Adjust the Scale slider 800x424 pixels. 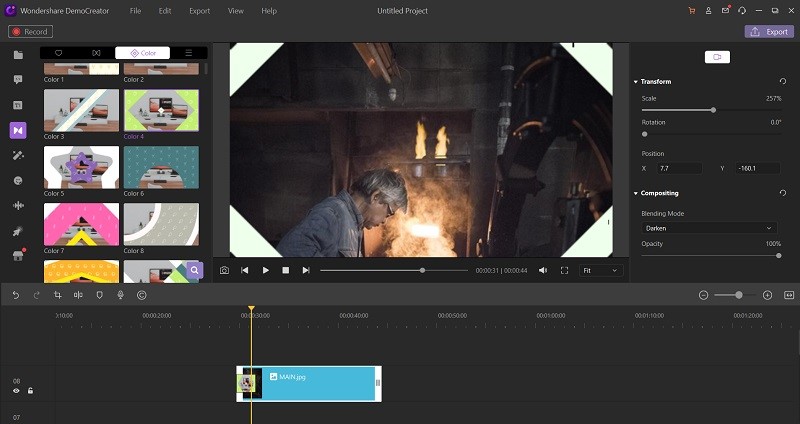(711, 110)
